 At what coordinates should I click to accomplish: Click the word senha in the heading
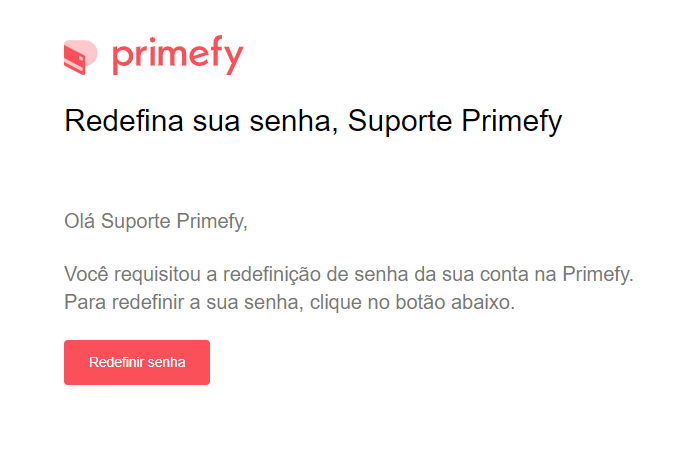(291, 121)
